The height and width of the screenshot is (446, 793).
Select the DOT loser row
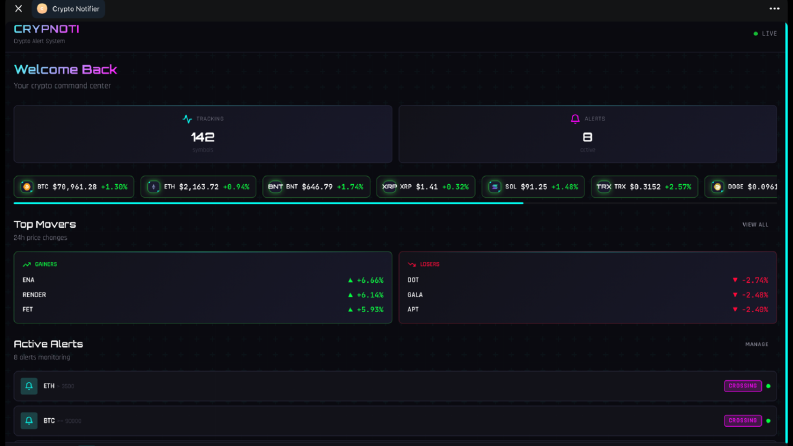point(588,280)
